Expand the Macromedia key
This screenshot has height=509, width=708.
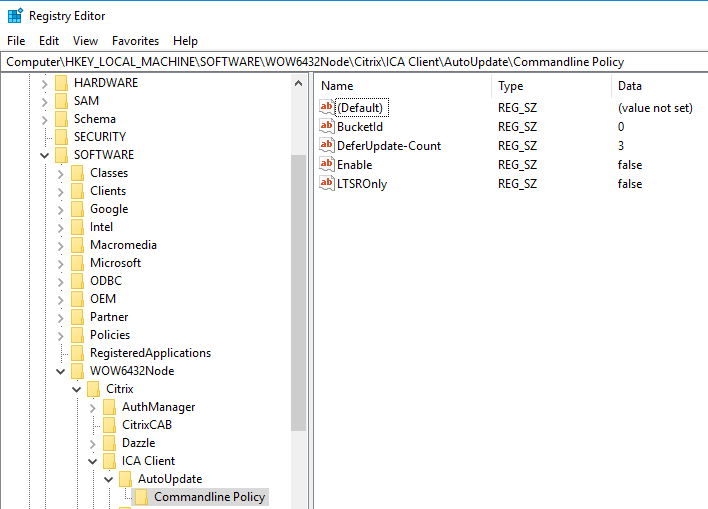[x=61, y=246]
